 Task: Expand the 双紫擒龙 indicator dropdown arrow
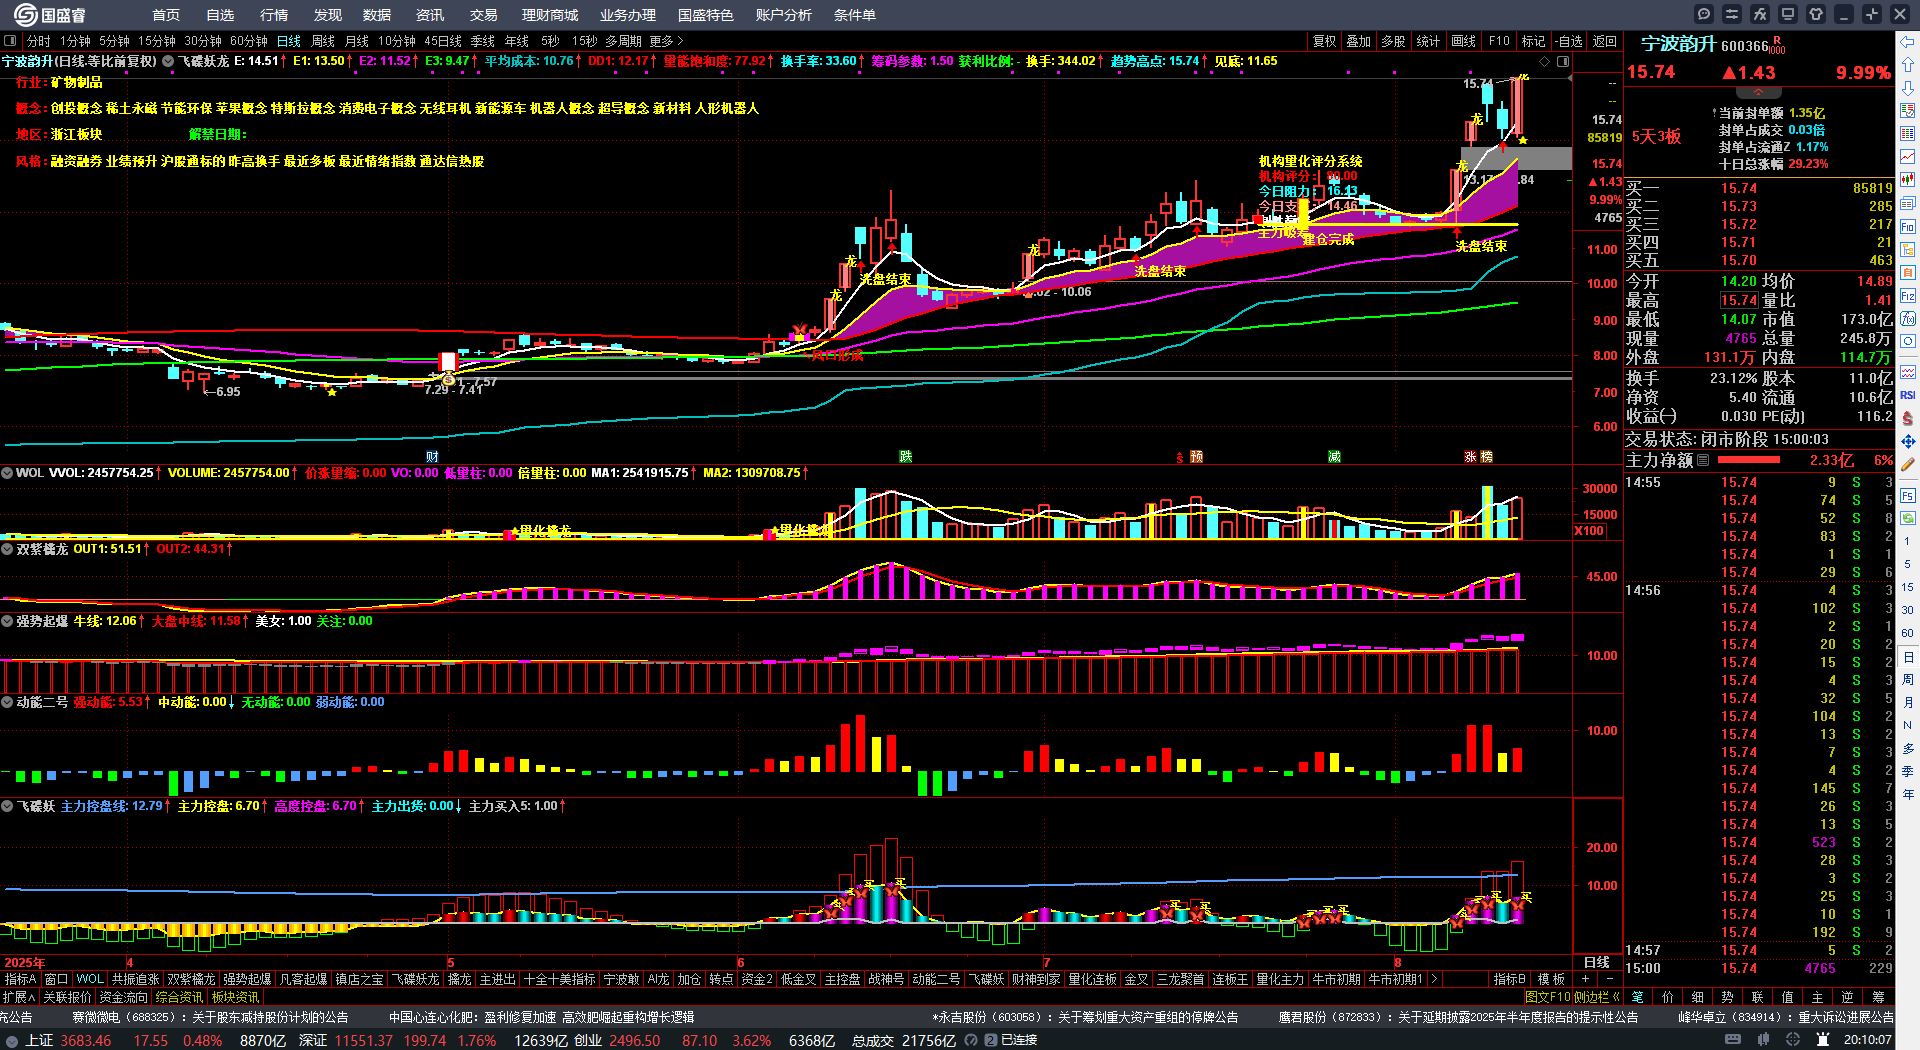click(7, 549)
